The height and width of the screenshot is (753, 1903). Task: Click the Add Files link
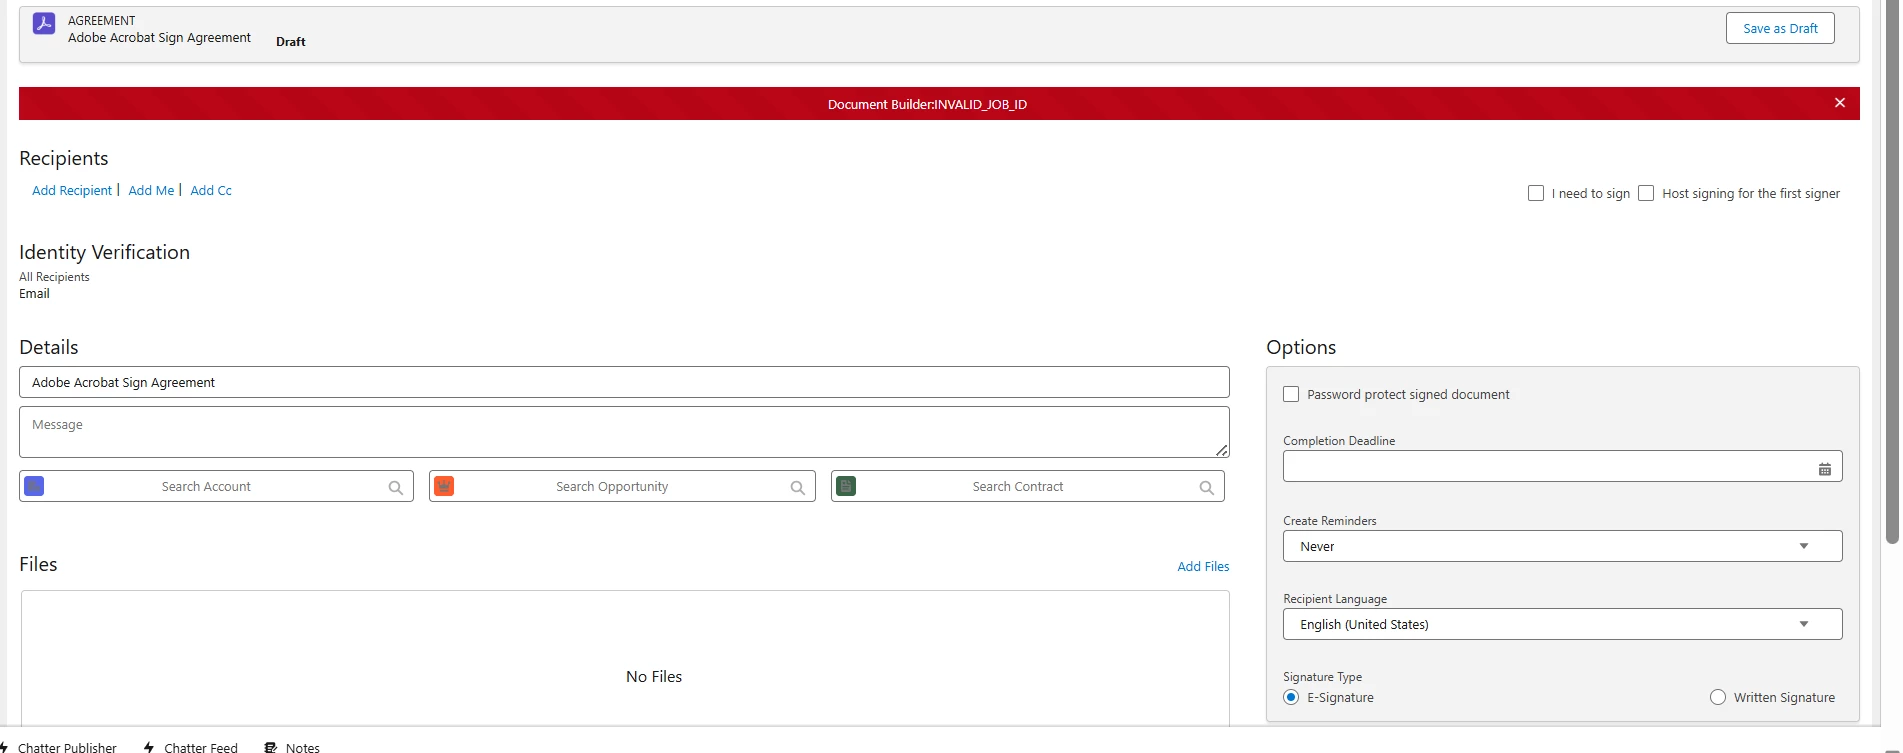tap(1203, 566)
